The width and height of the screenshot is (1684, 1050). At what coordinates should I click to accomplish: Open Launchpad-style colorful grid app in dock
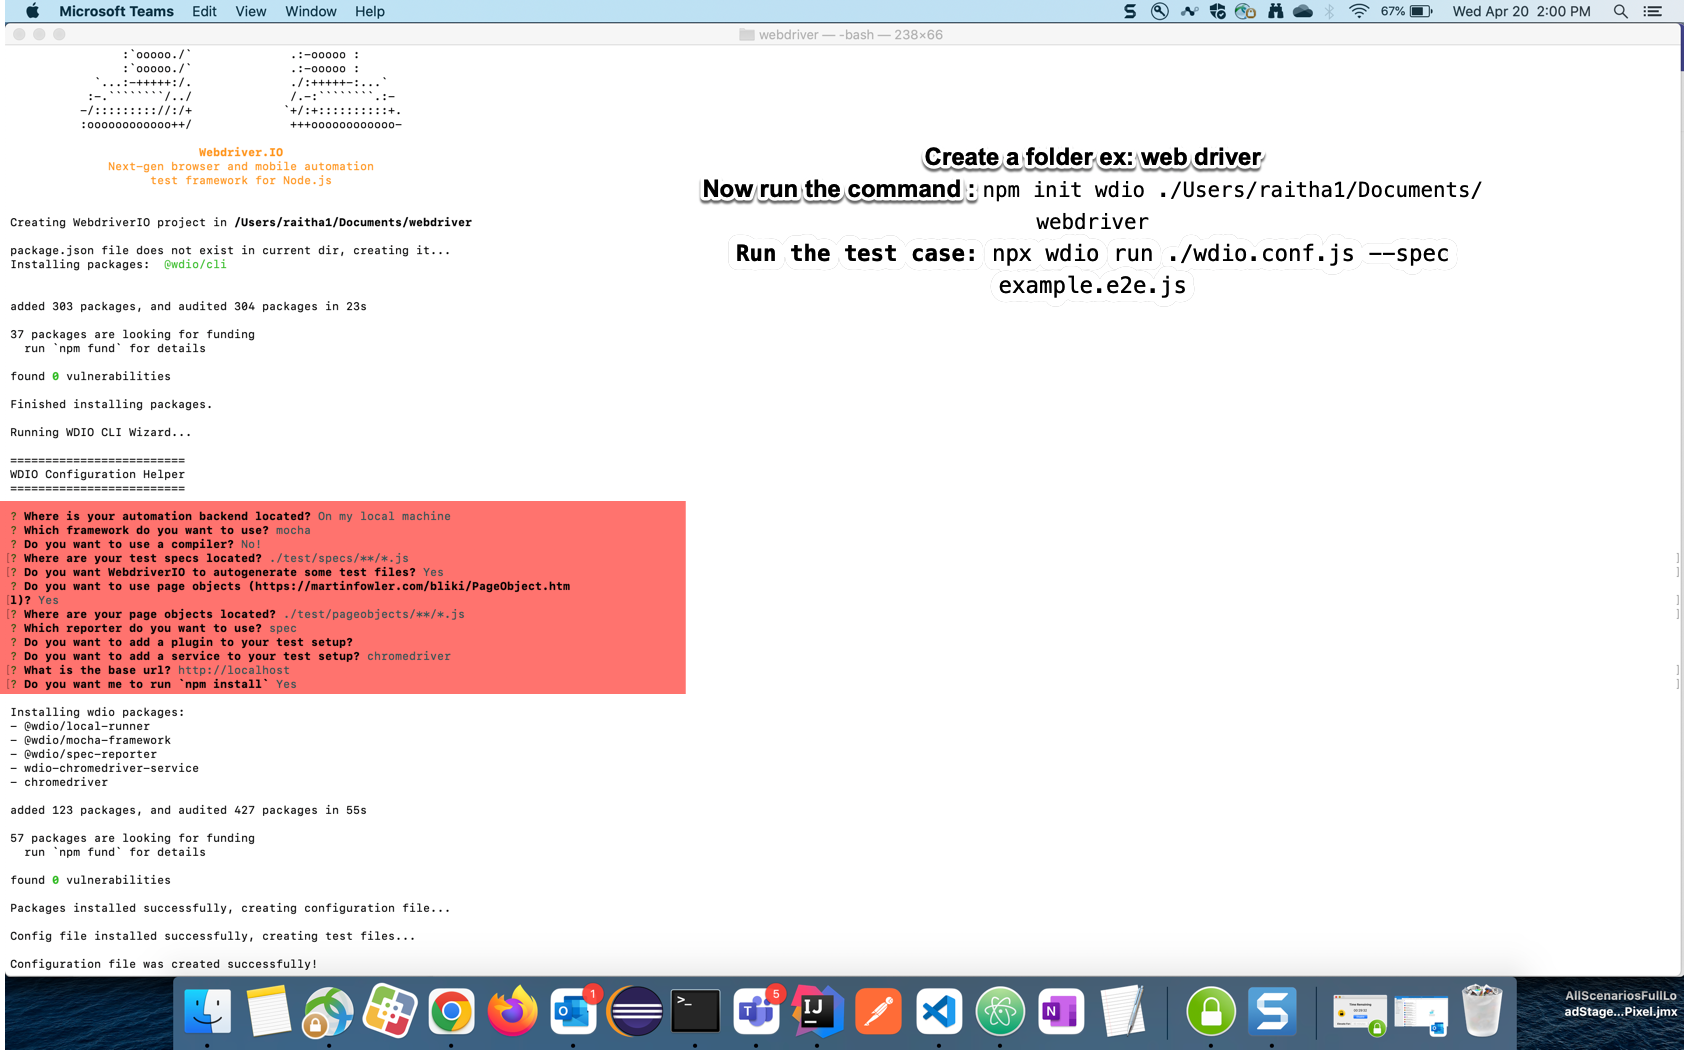pos(390,1012)
